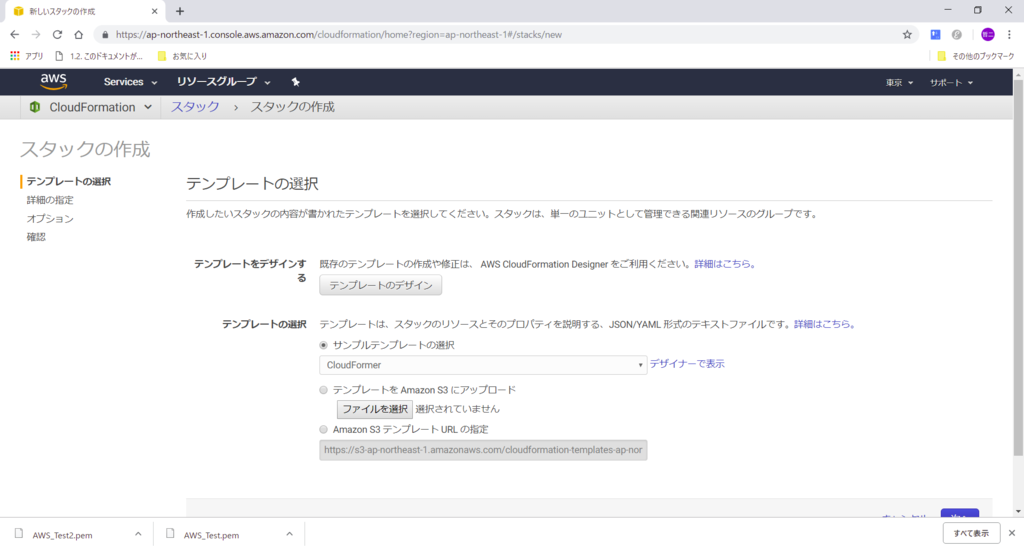Open the downloaded AWS_Test2.pem file

(x=63, y=535)
